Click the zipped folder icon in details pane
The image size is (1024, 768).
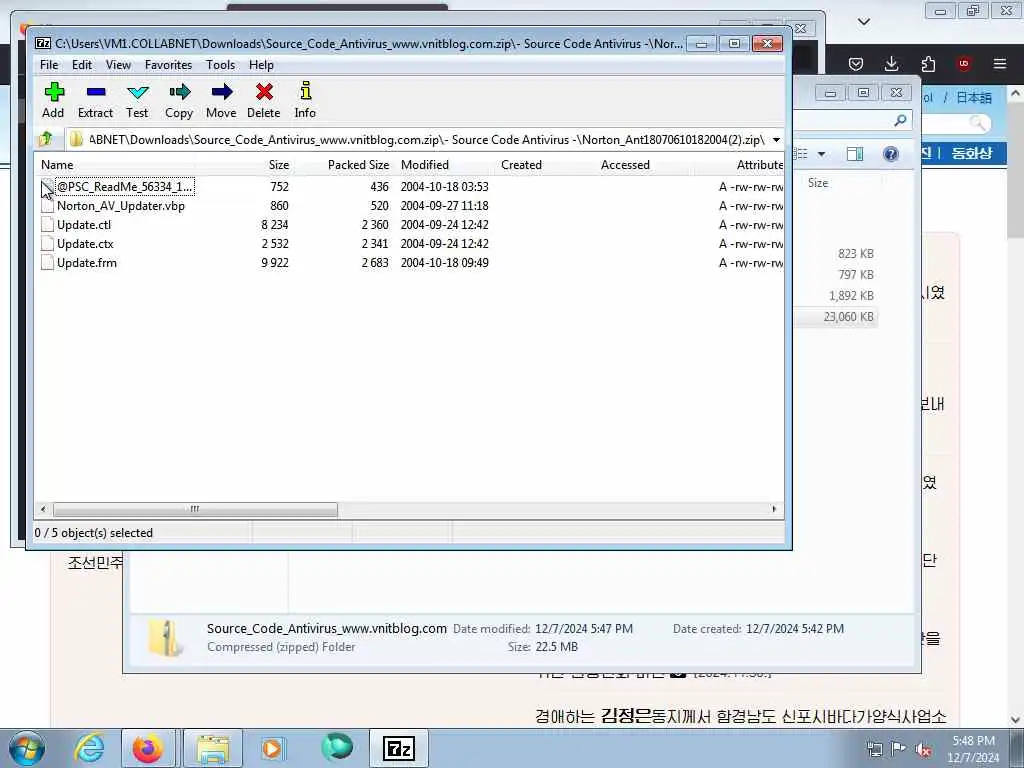(165, 637)
